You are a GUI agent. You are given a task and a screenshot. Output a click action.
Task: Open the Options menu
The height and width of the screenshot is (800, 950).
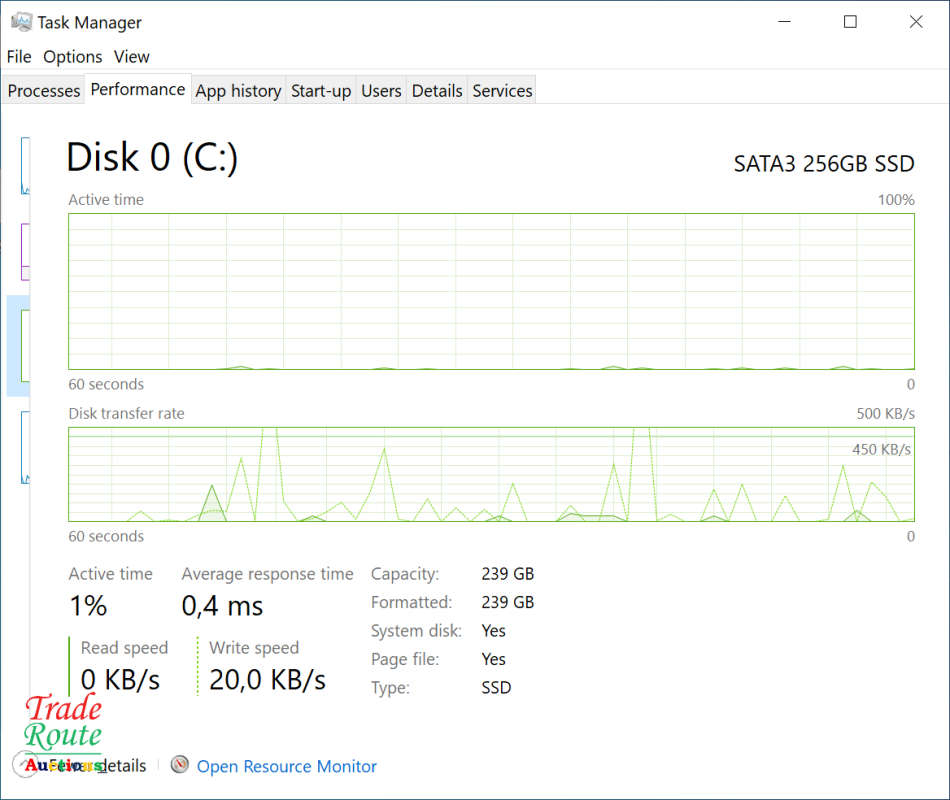click(73, 57)
